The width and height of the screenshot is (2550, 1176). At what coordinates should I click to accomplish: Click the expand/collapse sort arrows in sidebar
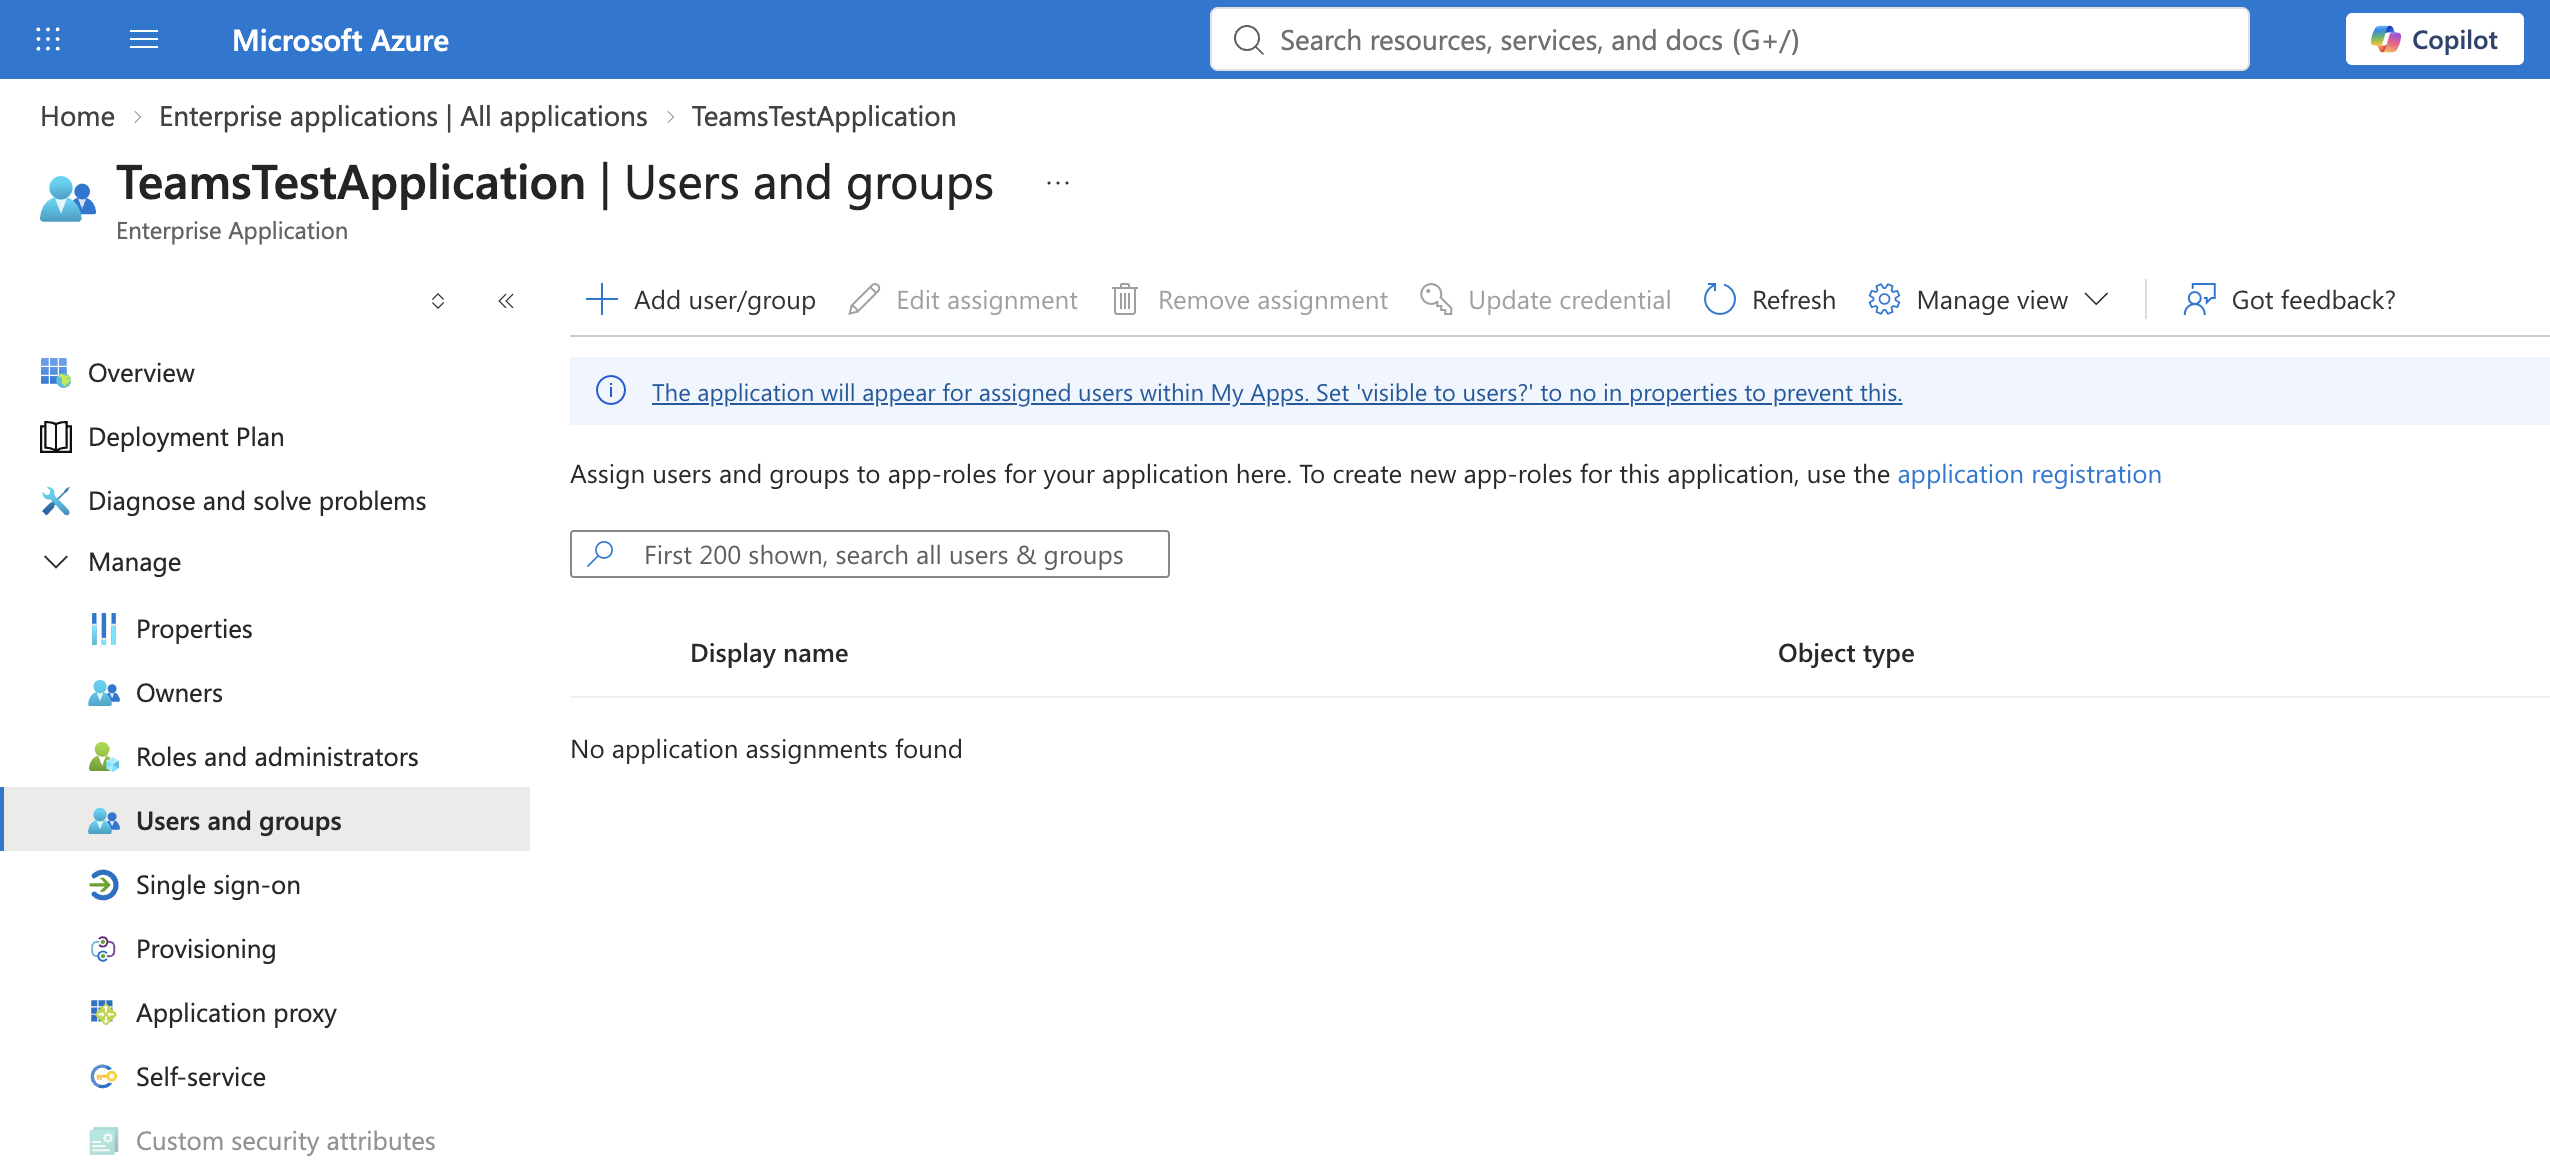point(438,301)
